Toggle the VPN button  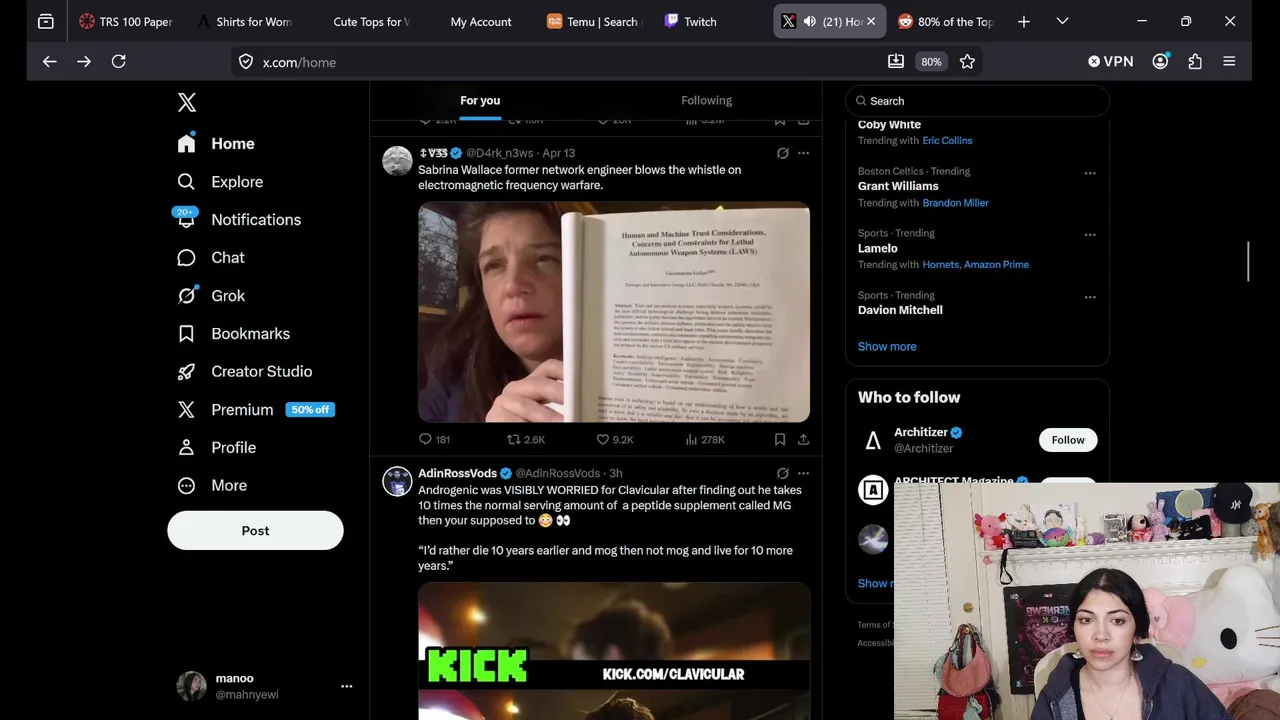click(1110, 62)
